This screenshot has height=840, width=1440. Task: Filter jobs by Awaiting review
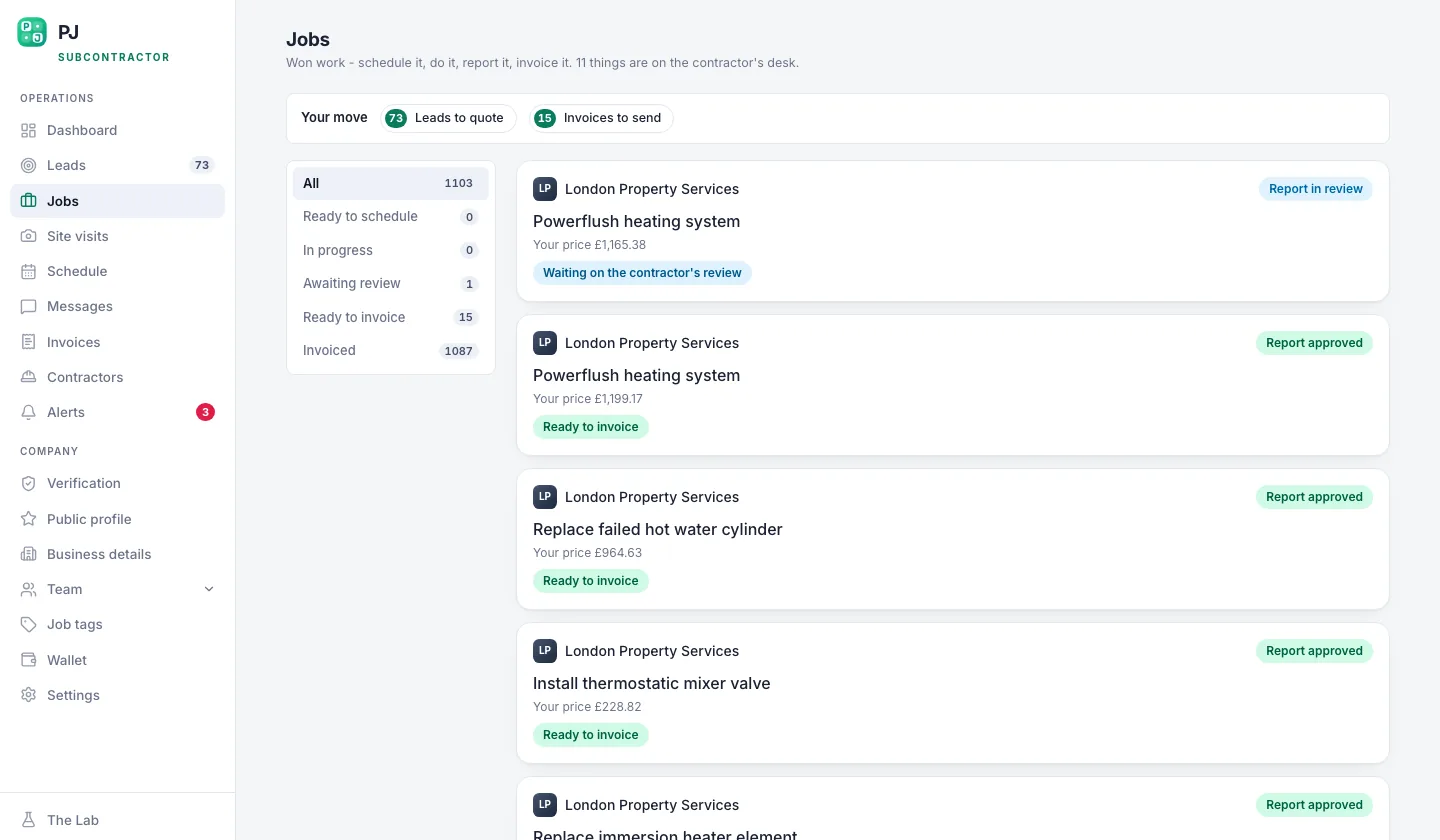[391, 283]
